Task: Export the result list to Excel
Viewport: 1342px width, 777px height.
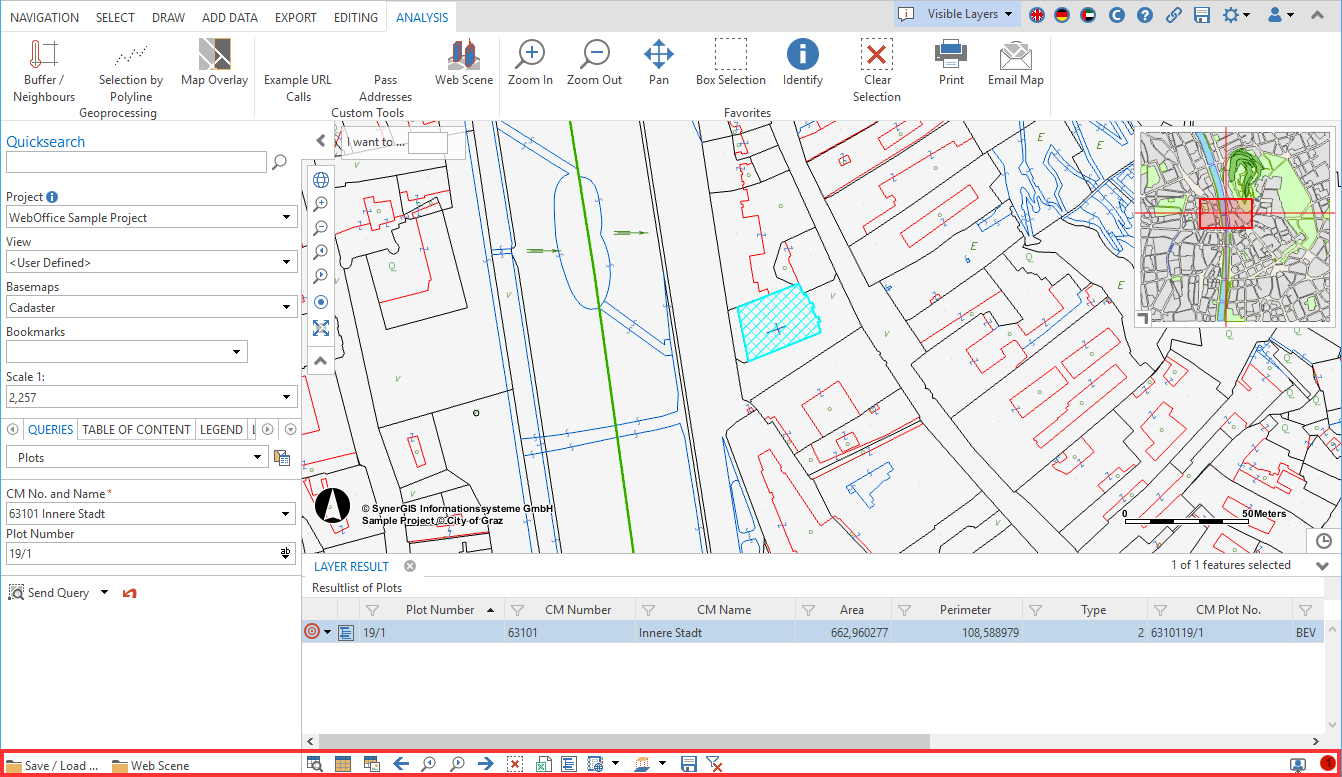Action: tap(543, 763)
